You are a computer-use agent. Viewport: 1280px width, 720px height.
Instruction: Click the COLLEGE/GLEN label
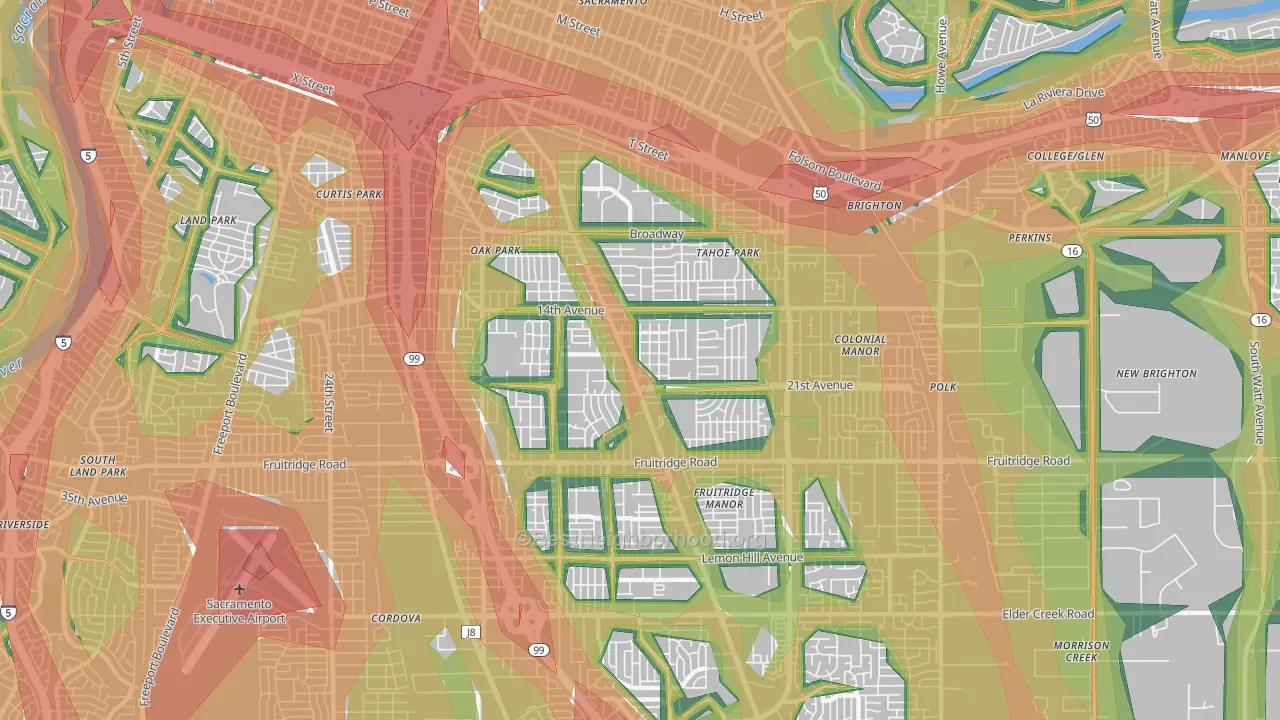(x=1066, y=157)
